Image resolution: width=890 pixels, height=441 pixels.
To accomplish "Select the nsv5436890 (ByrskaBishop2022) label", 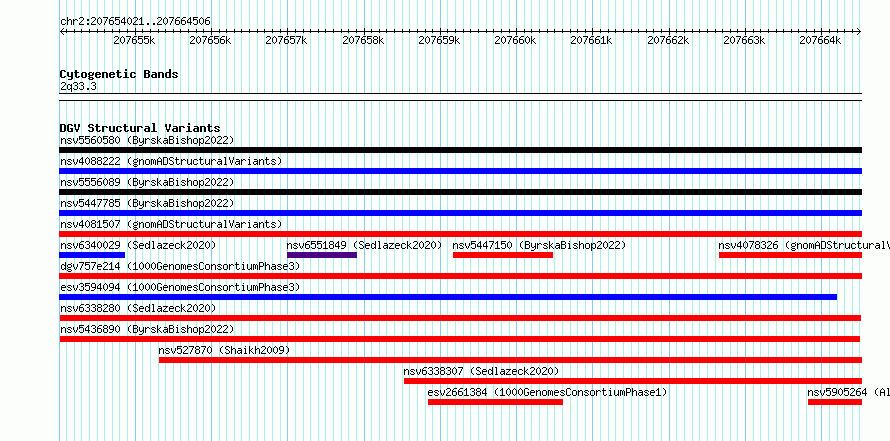I will click(147, 329).
